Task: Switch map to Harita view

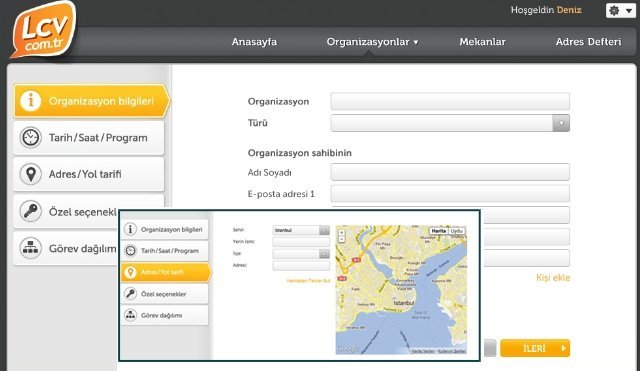Action: point(439,231)
